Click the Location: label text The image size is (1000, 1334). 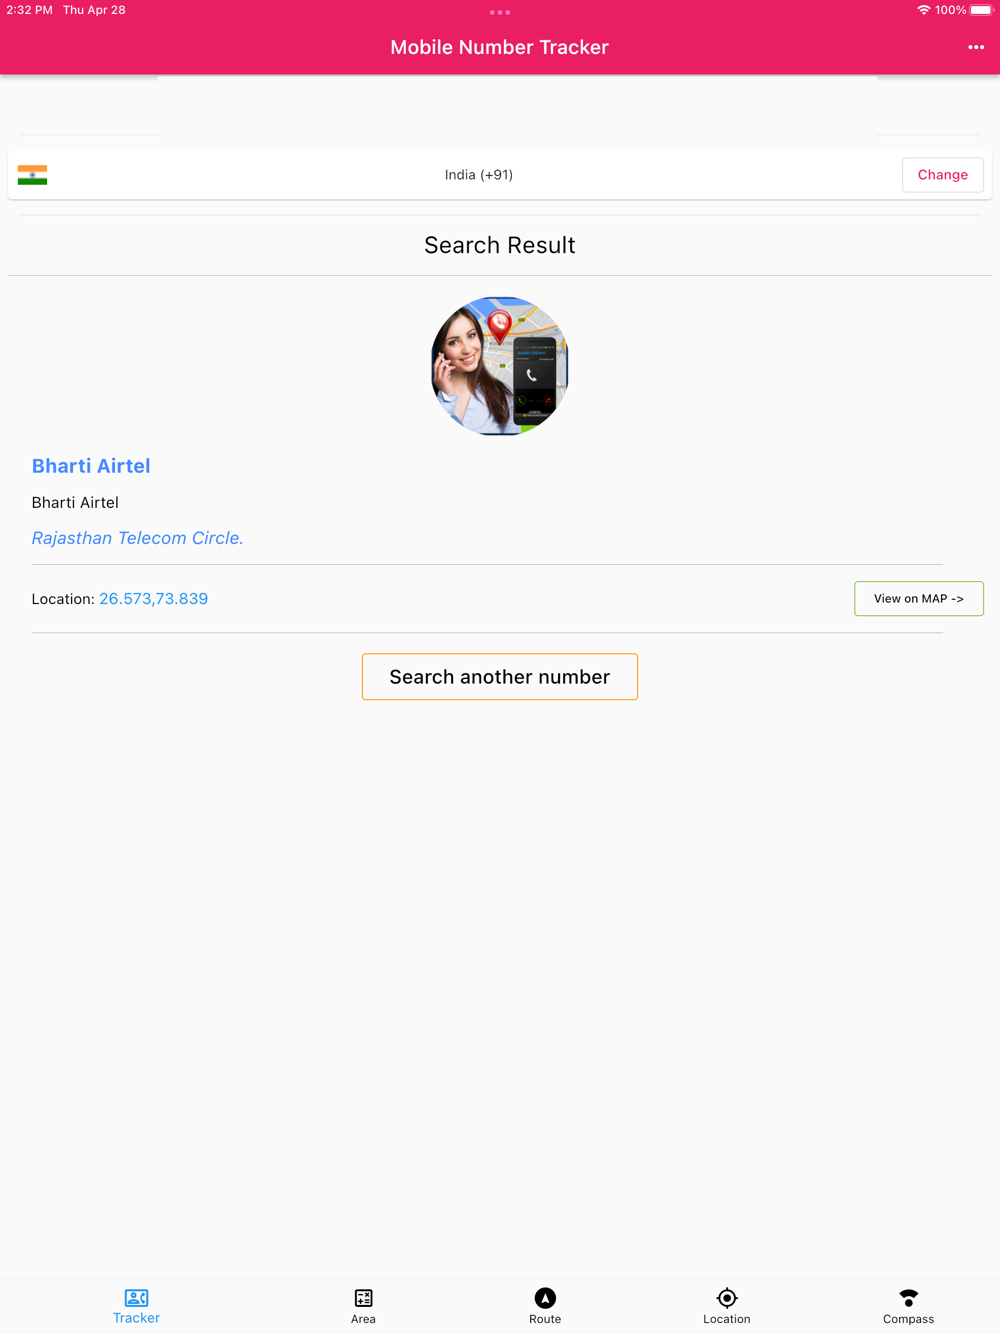[x=63, y=599]
